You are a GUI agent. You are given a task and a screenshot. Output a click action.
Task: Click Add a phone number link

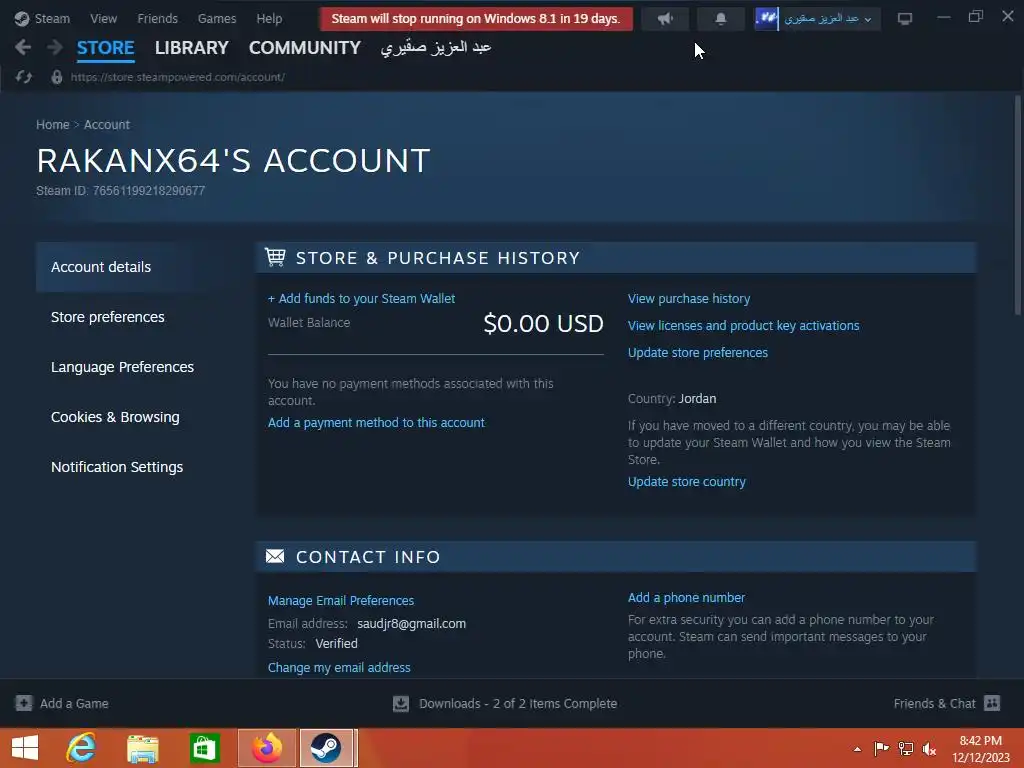686,598
